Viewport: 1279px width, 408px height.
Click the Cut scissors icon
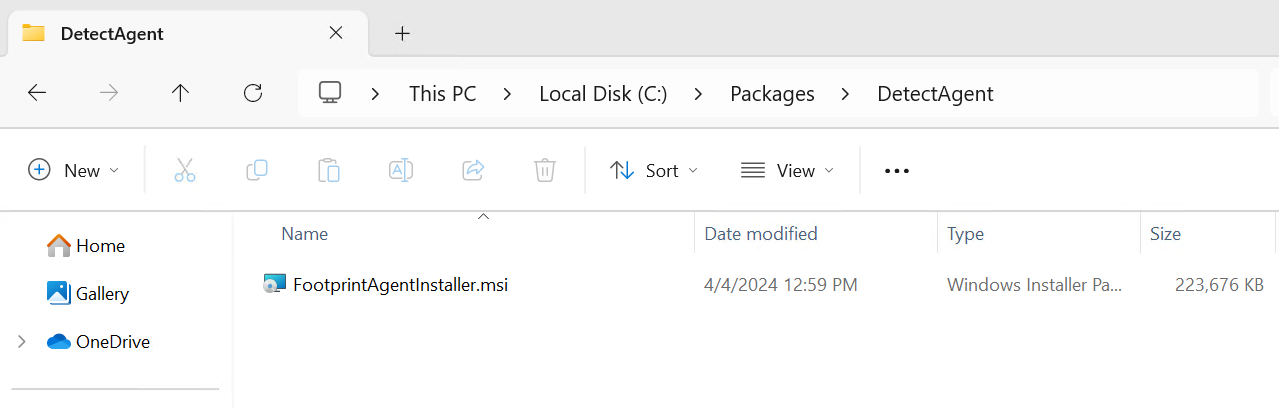(185, 170)
